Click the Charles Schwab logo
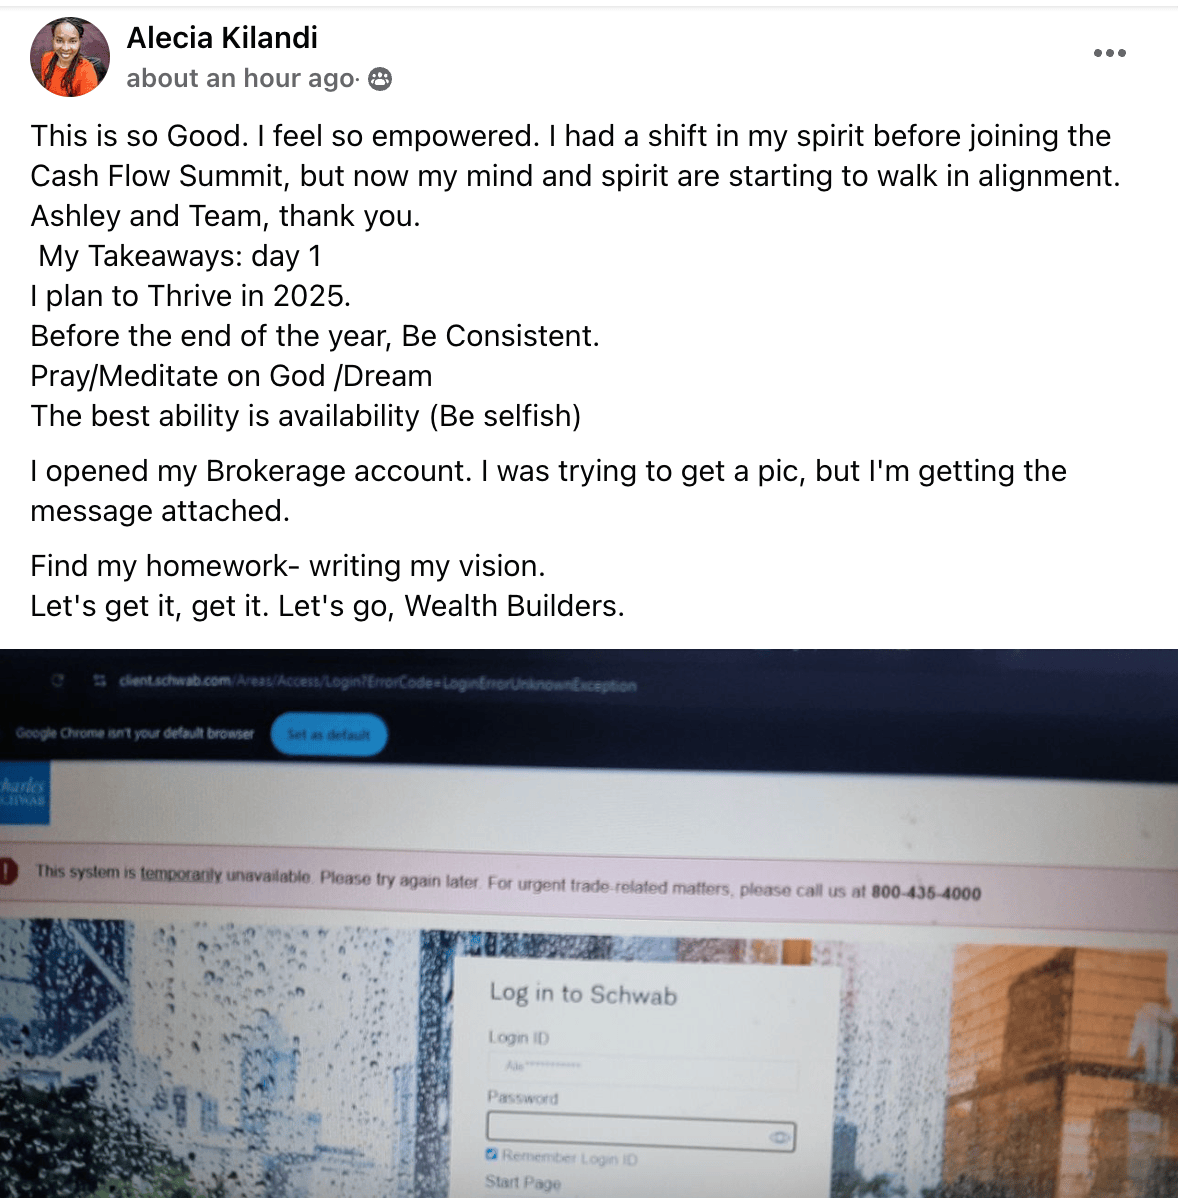Image resolution: width=1178 pixels, height=1198 pixels. 24,792
